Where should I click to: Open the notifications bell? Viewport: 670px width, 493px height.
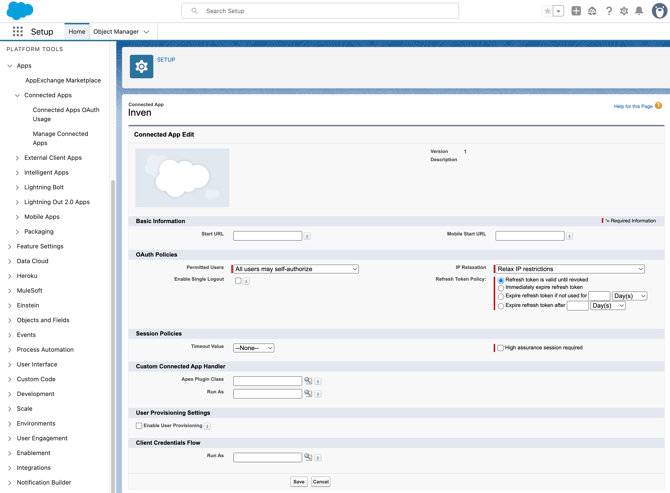pyautogui.click(x=639, y=11)
